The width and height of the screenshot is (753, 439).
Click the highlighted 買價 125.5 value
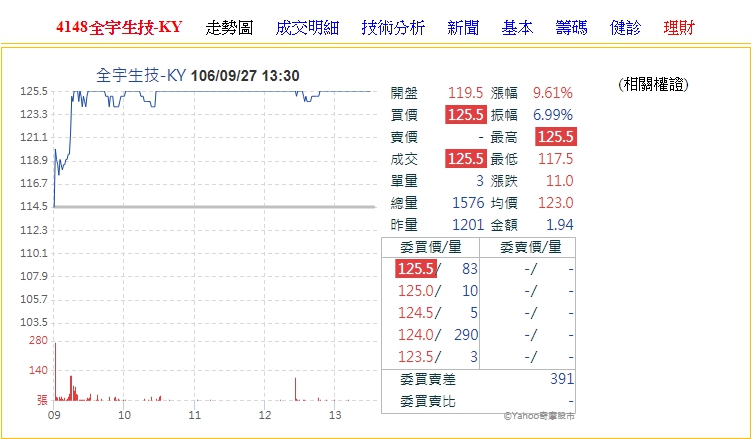point(465,114)
